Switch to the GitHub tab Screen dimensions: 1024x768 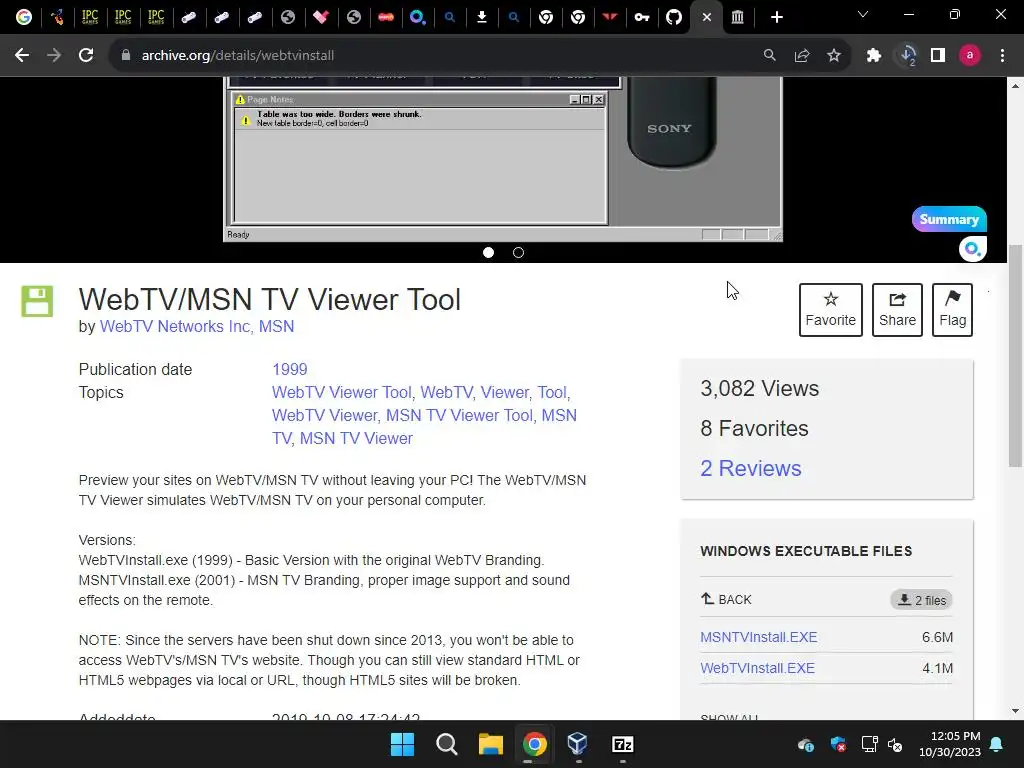pos(673,17)
